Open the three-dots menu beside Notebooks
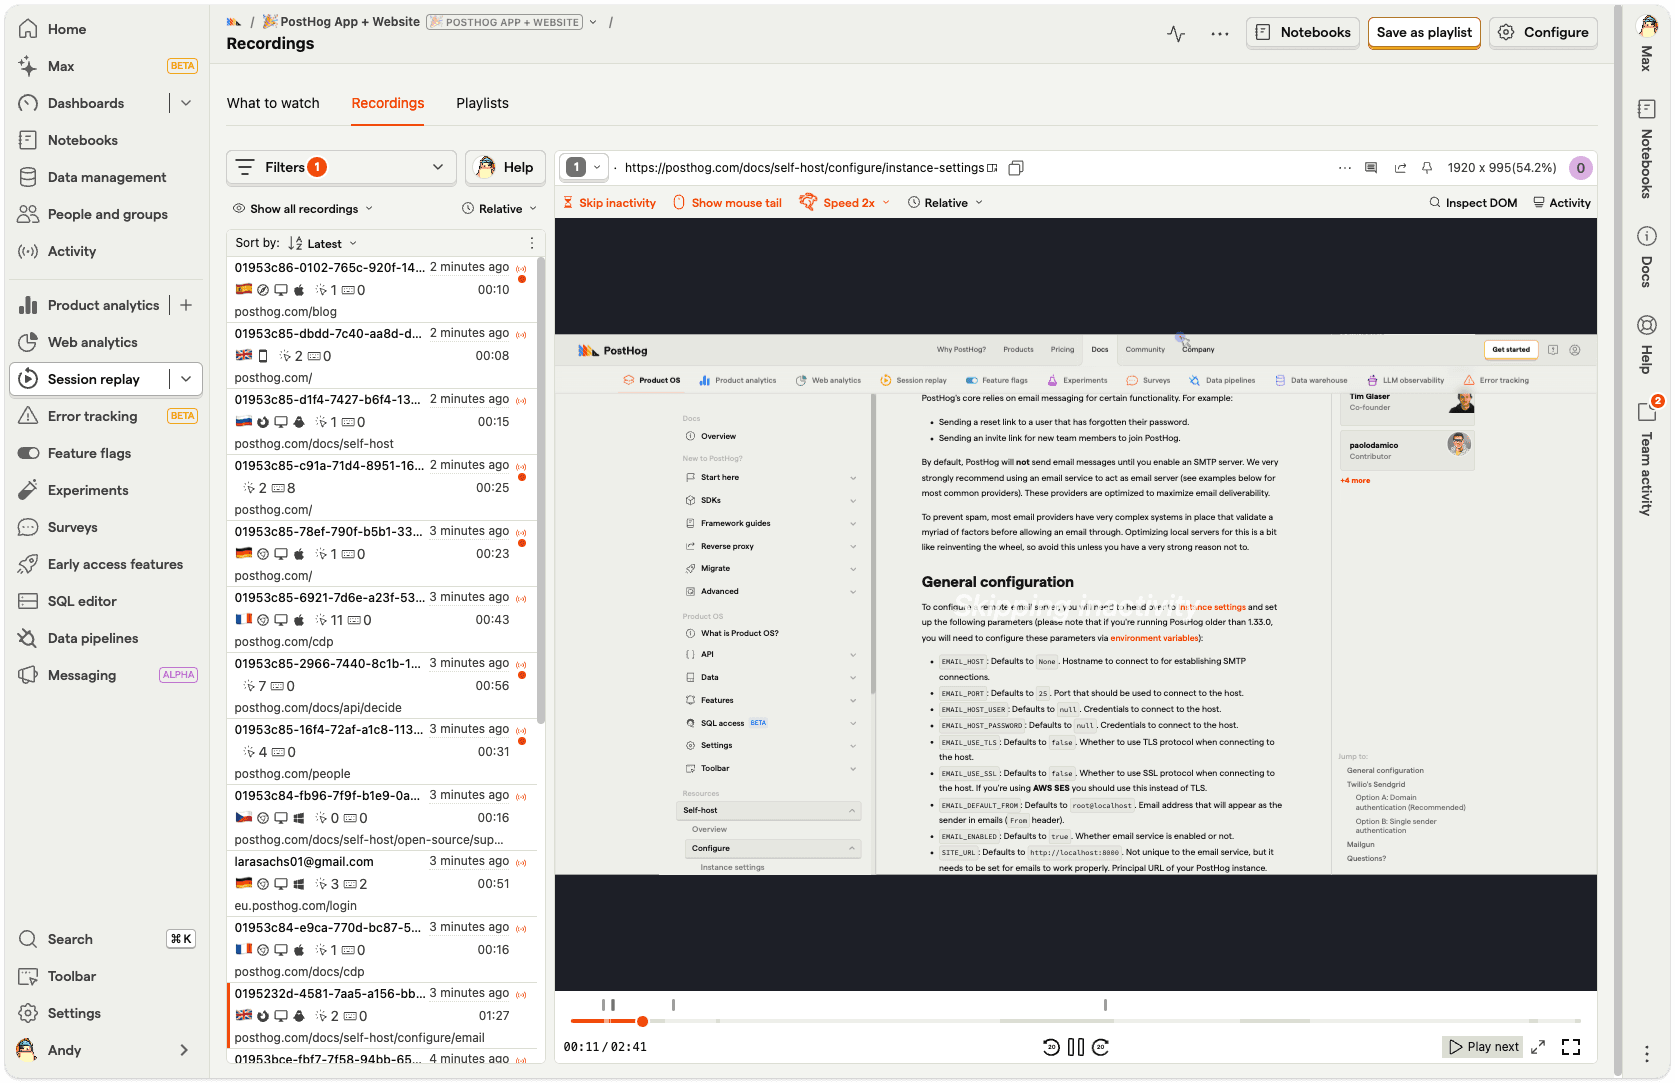The image size is (1675, 1083). (x=1220, y=33)
